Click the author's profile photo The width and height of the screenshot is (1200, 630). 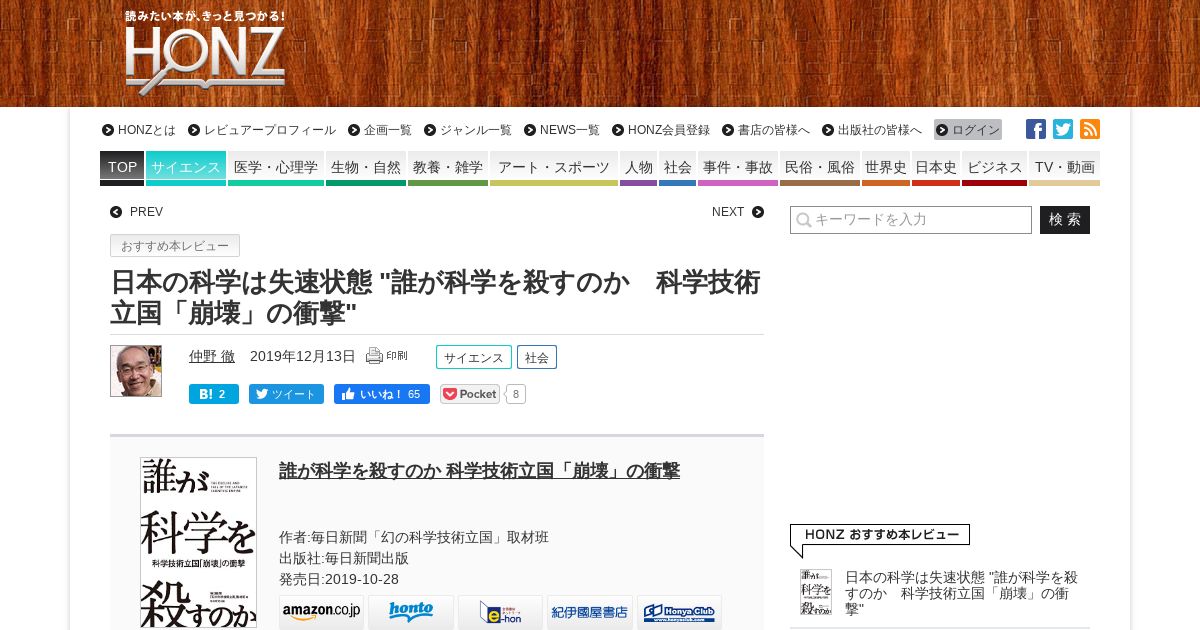pos(136,371)
